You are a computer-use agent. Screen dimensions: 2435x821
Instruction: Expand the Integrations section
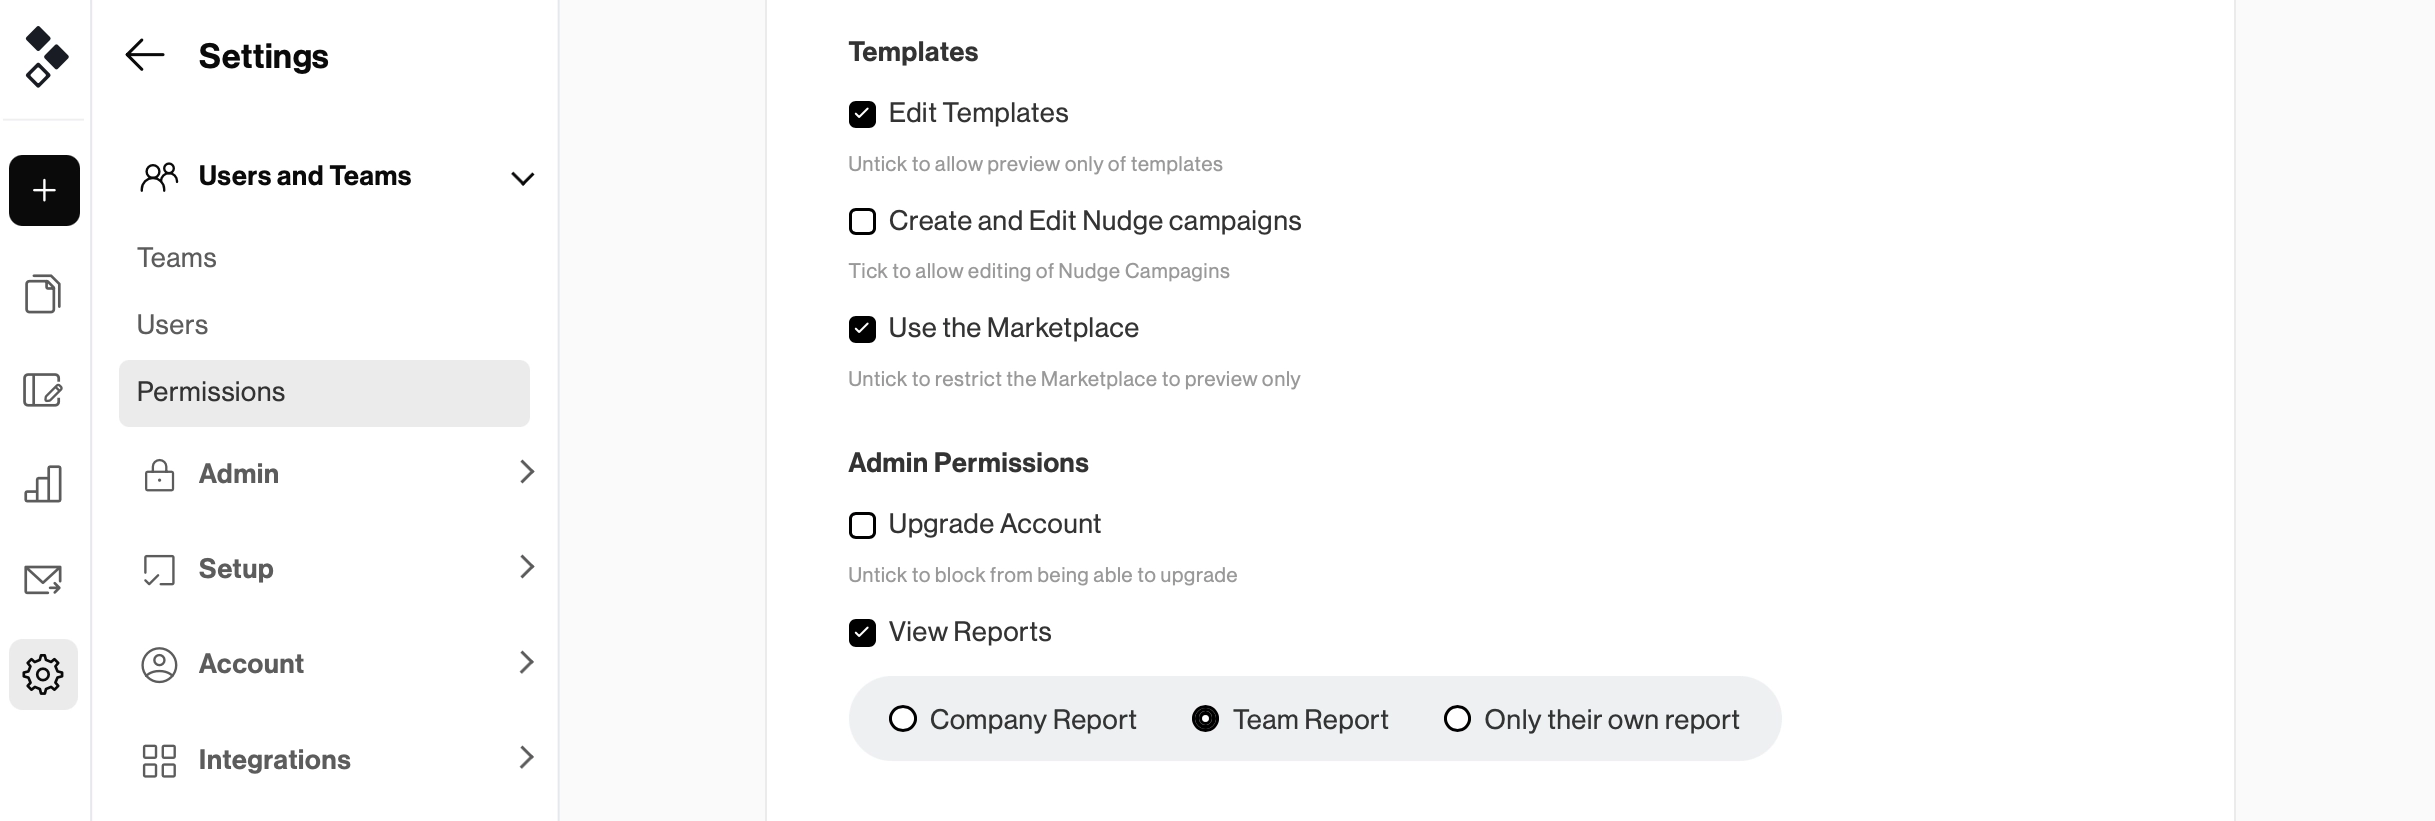(527, 758)
